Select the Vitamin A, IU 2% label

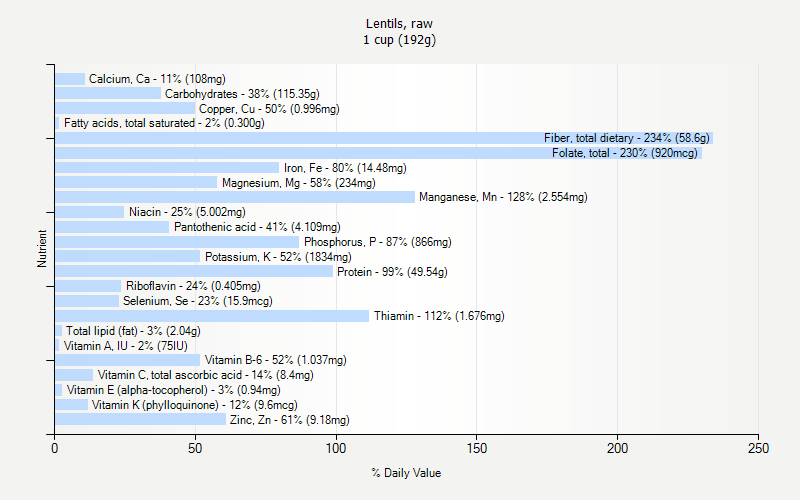[126, 346]
